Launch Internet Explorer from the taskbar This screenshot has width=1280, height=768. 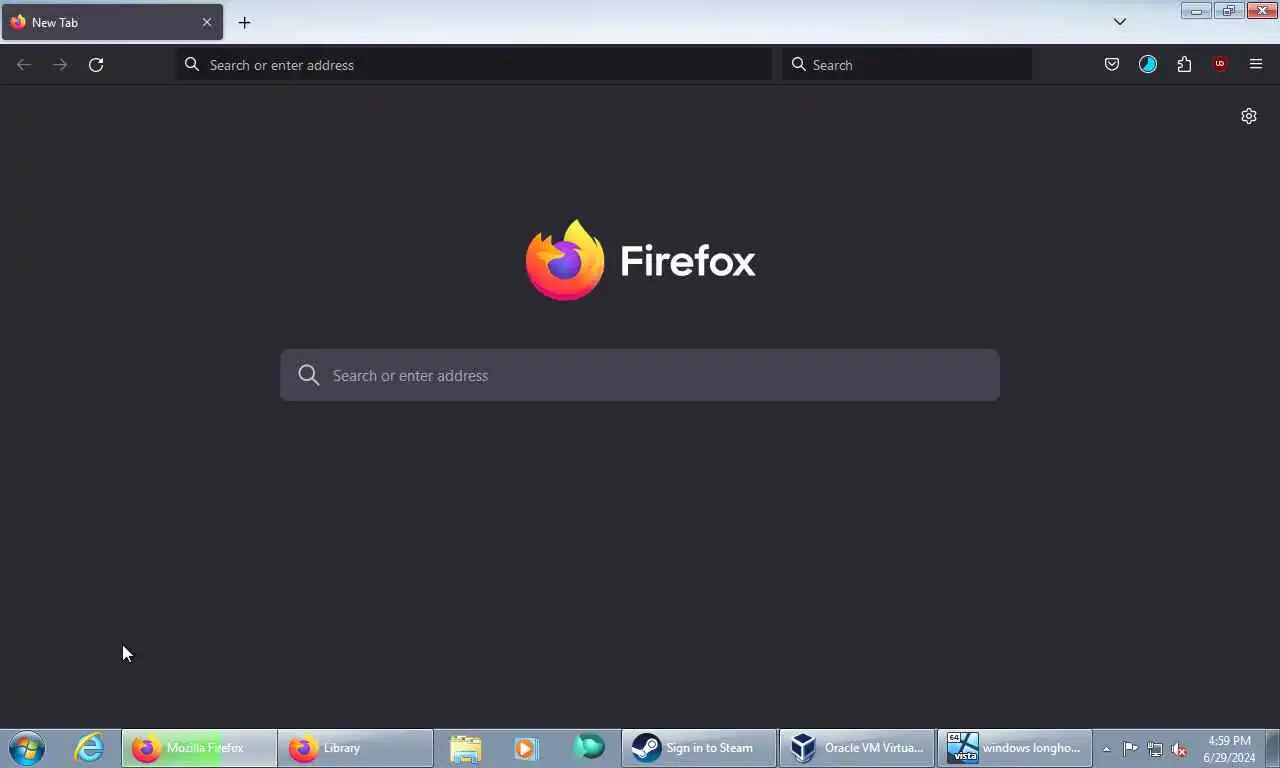pyautogui.click(x=89, y=748)
